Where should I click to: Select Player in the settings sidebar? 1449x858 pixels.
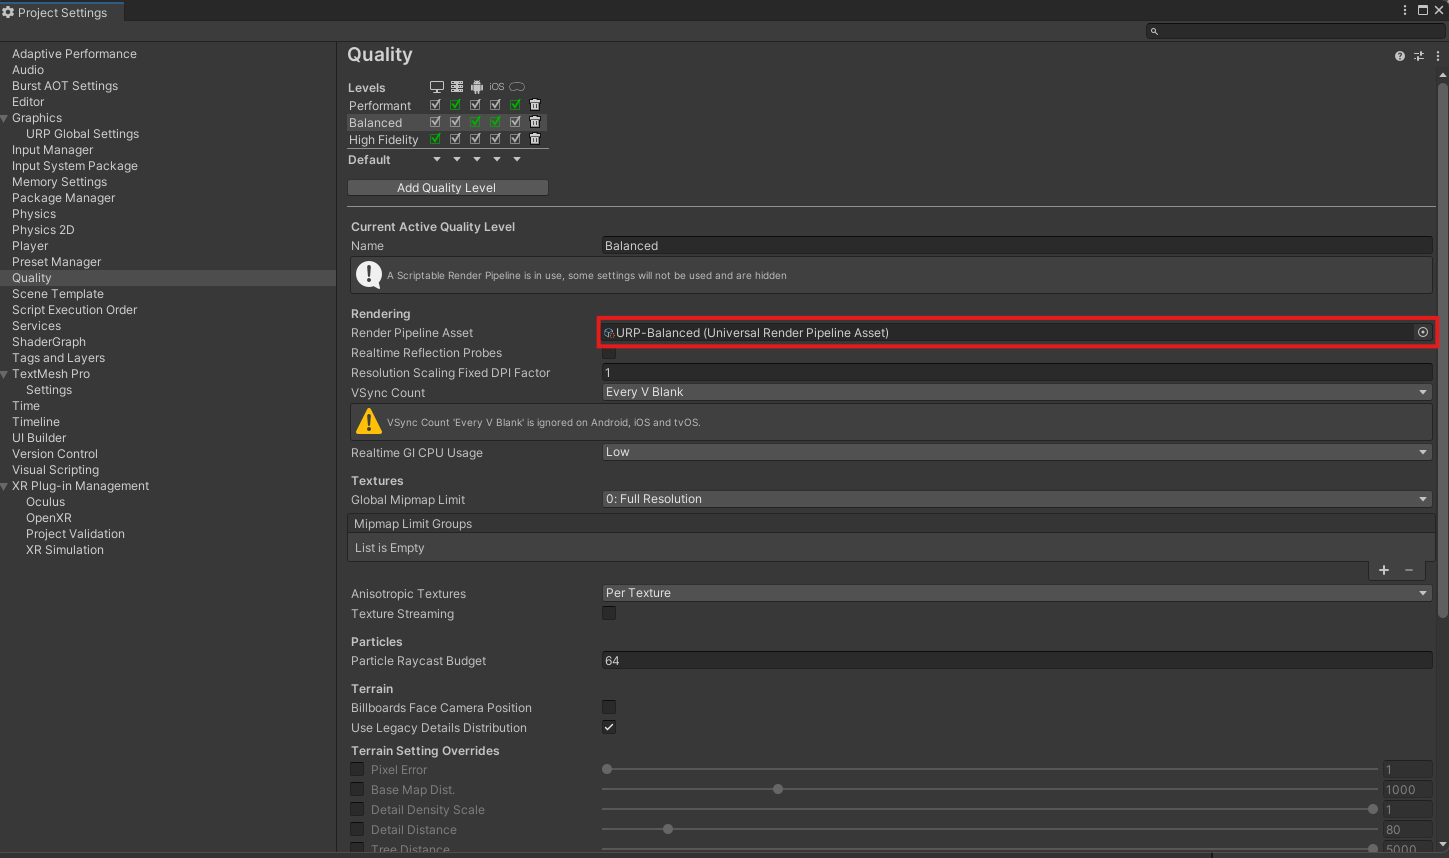pos(30,246)
